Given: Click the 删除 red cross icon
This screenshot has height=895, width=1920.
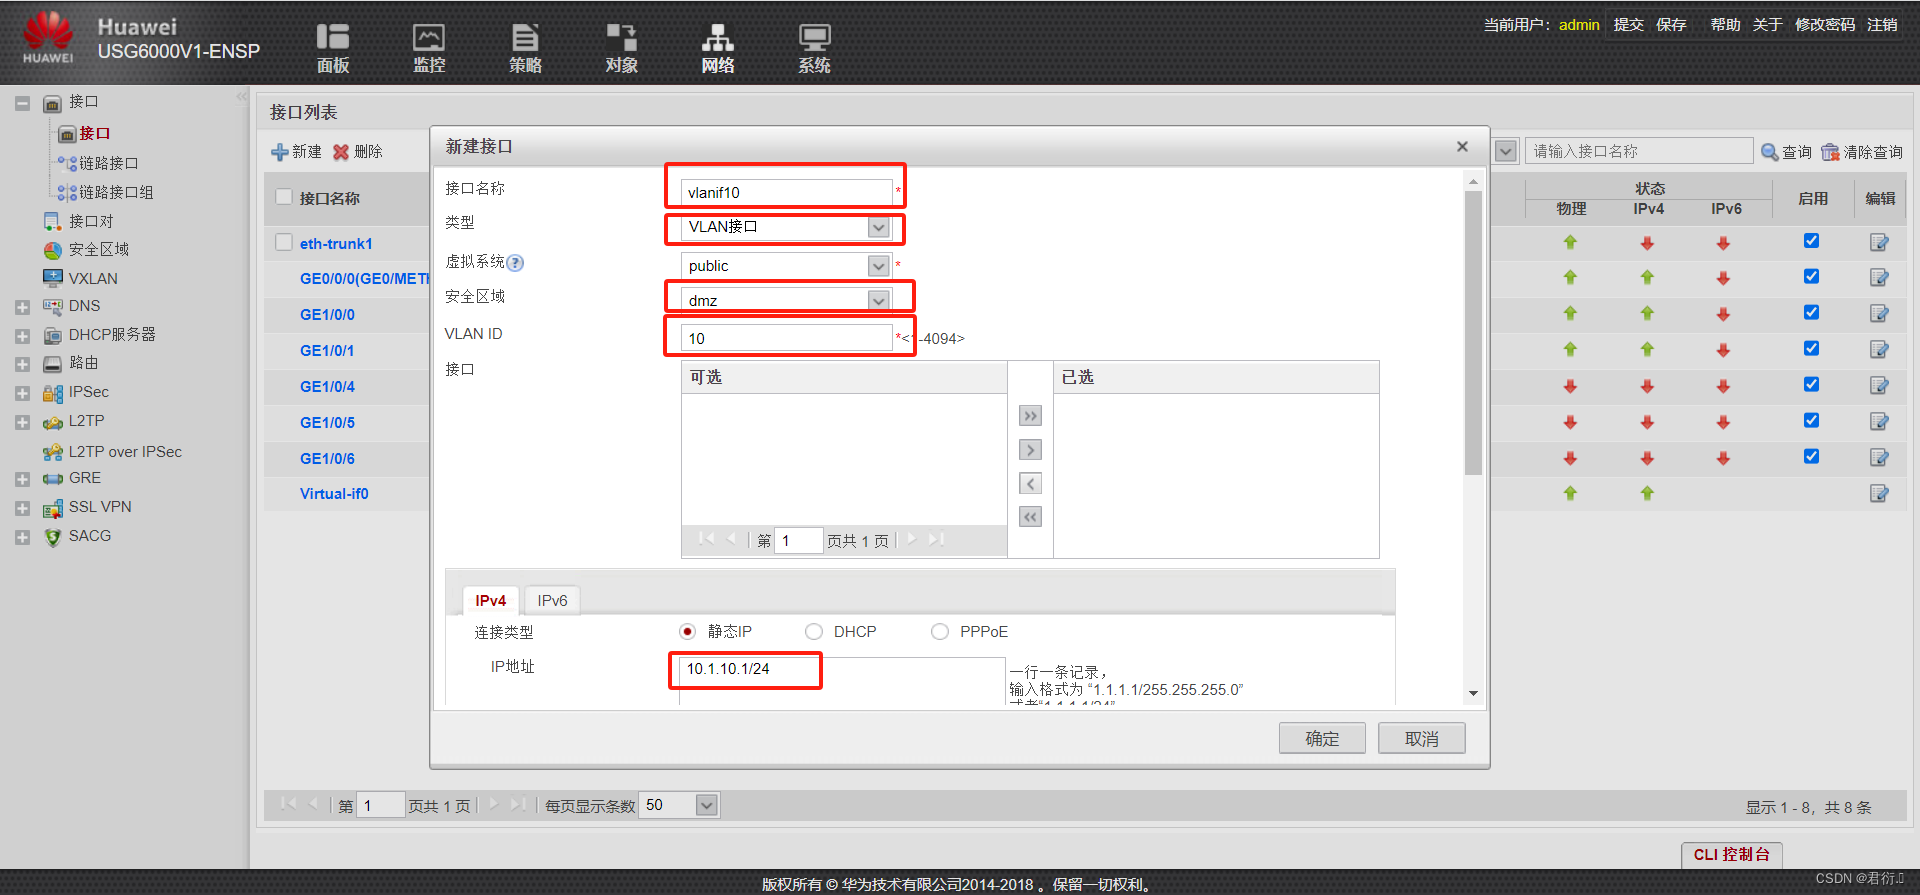Looking at the screenshot, I should coord(341,152).
